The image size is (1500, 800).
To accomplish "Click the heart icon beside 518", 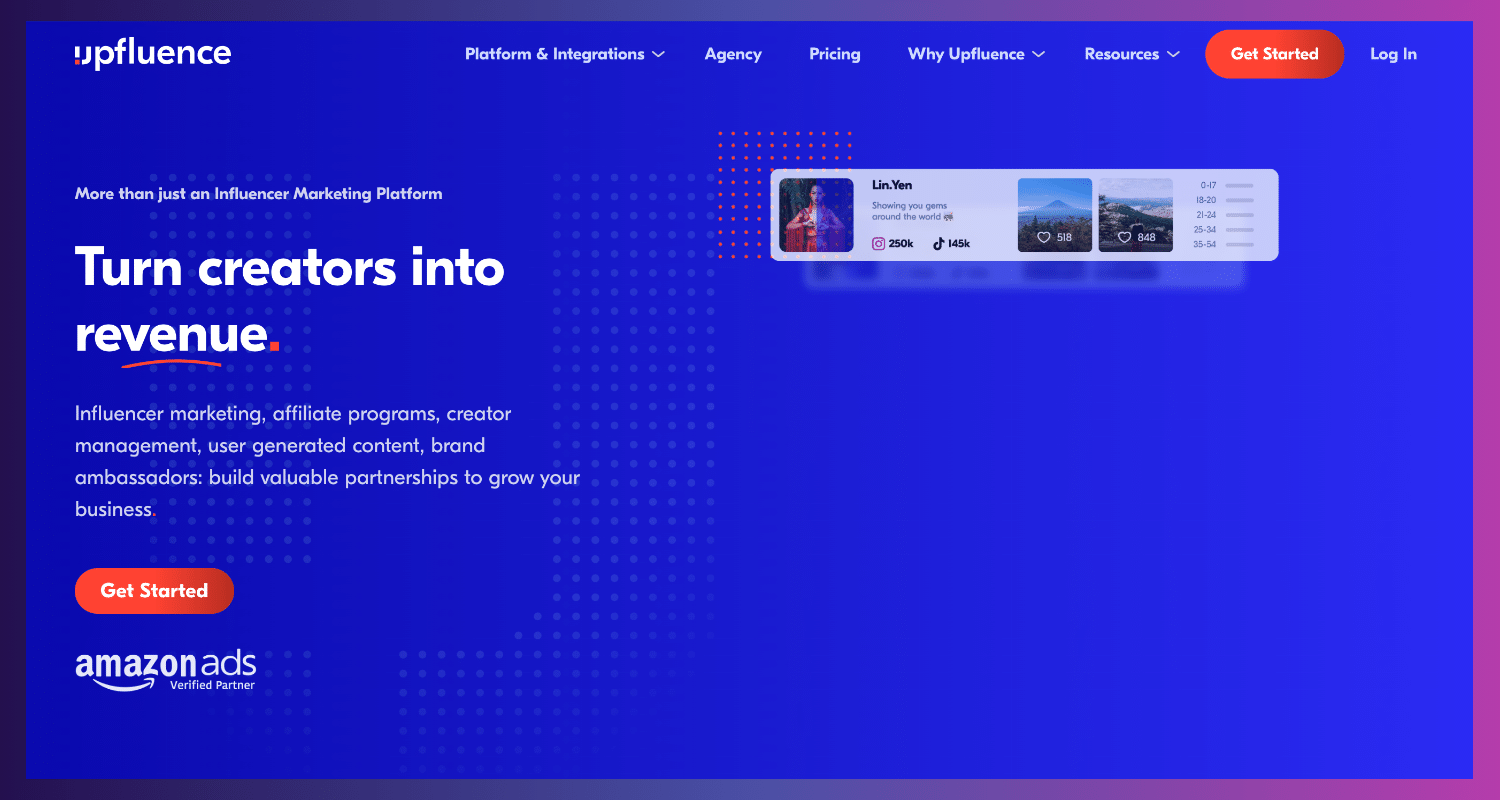I will 1043,238.
